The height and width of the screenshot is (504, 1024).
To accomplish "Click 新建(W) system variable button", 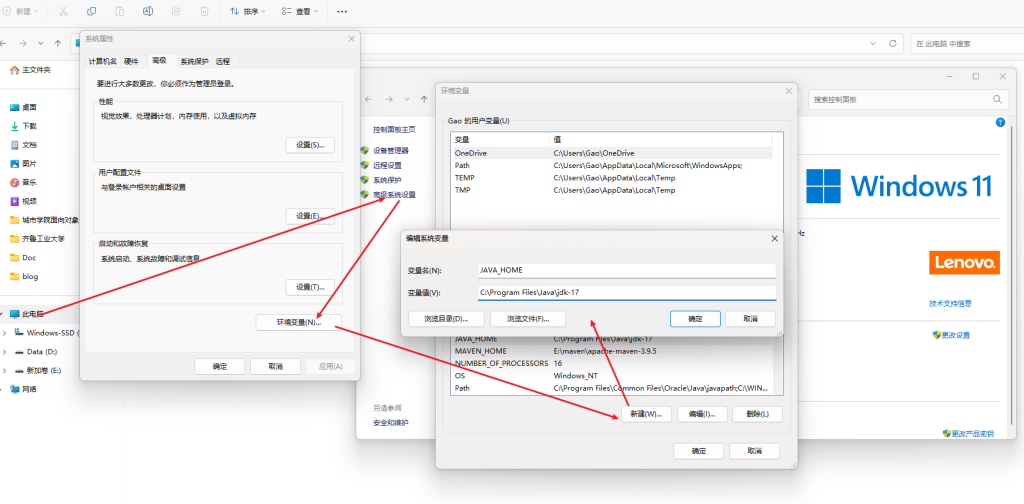I will 646,414.
